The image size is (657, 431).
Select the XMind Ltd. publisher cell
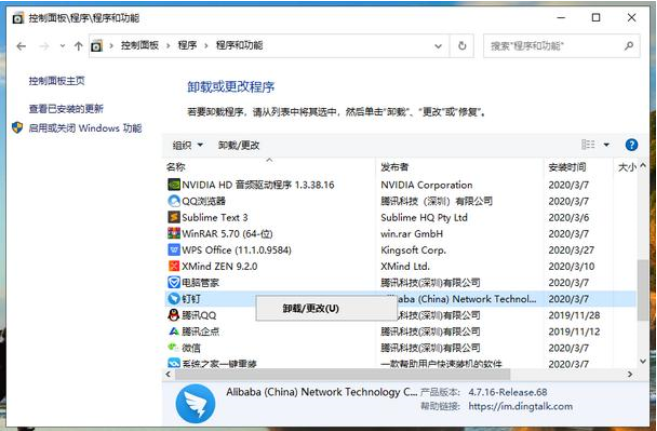(x=405, y=266)
